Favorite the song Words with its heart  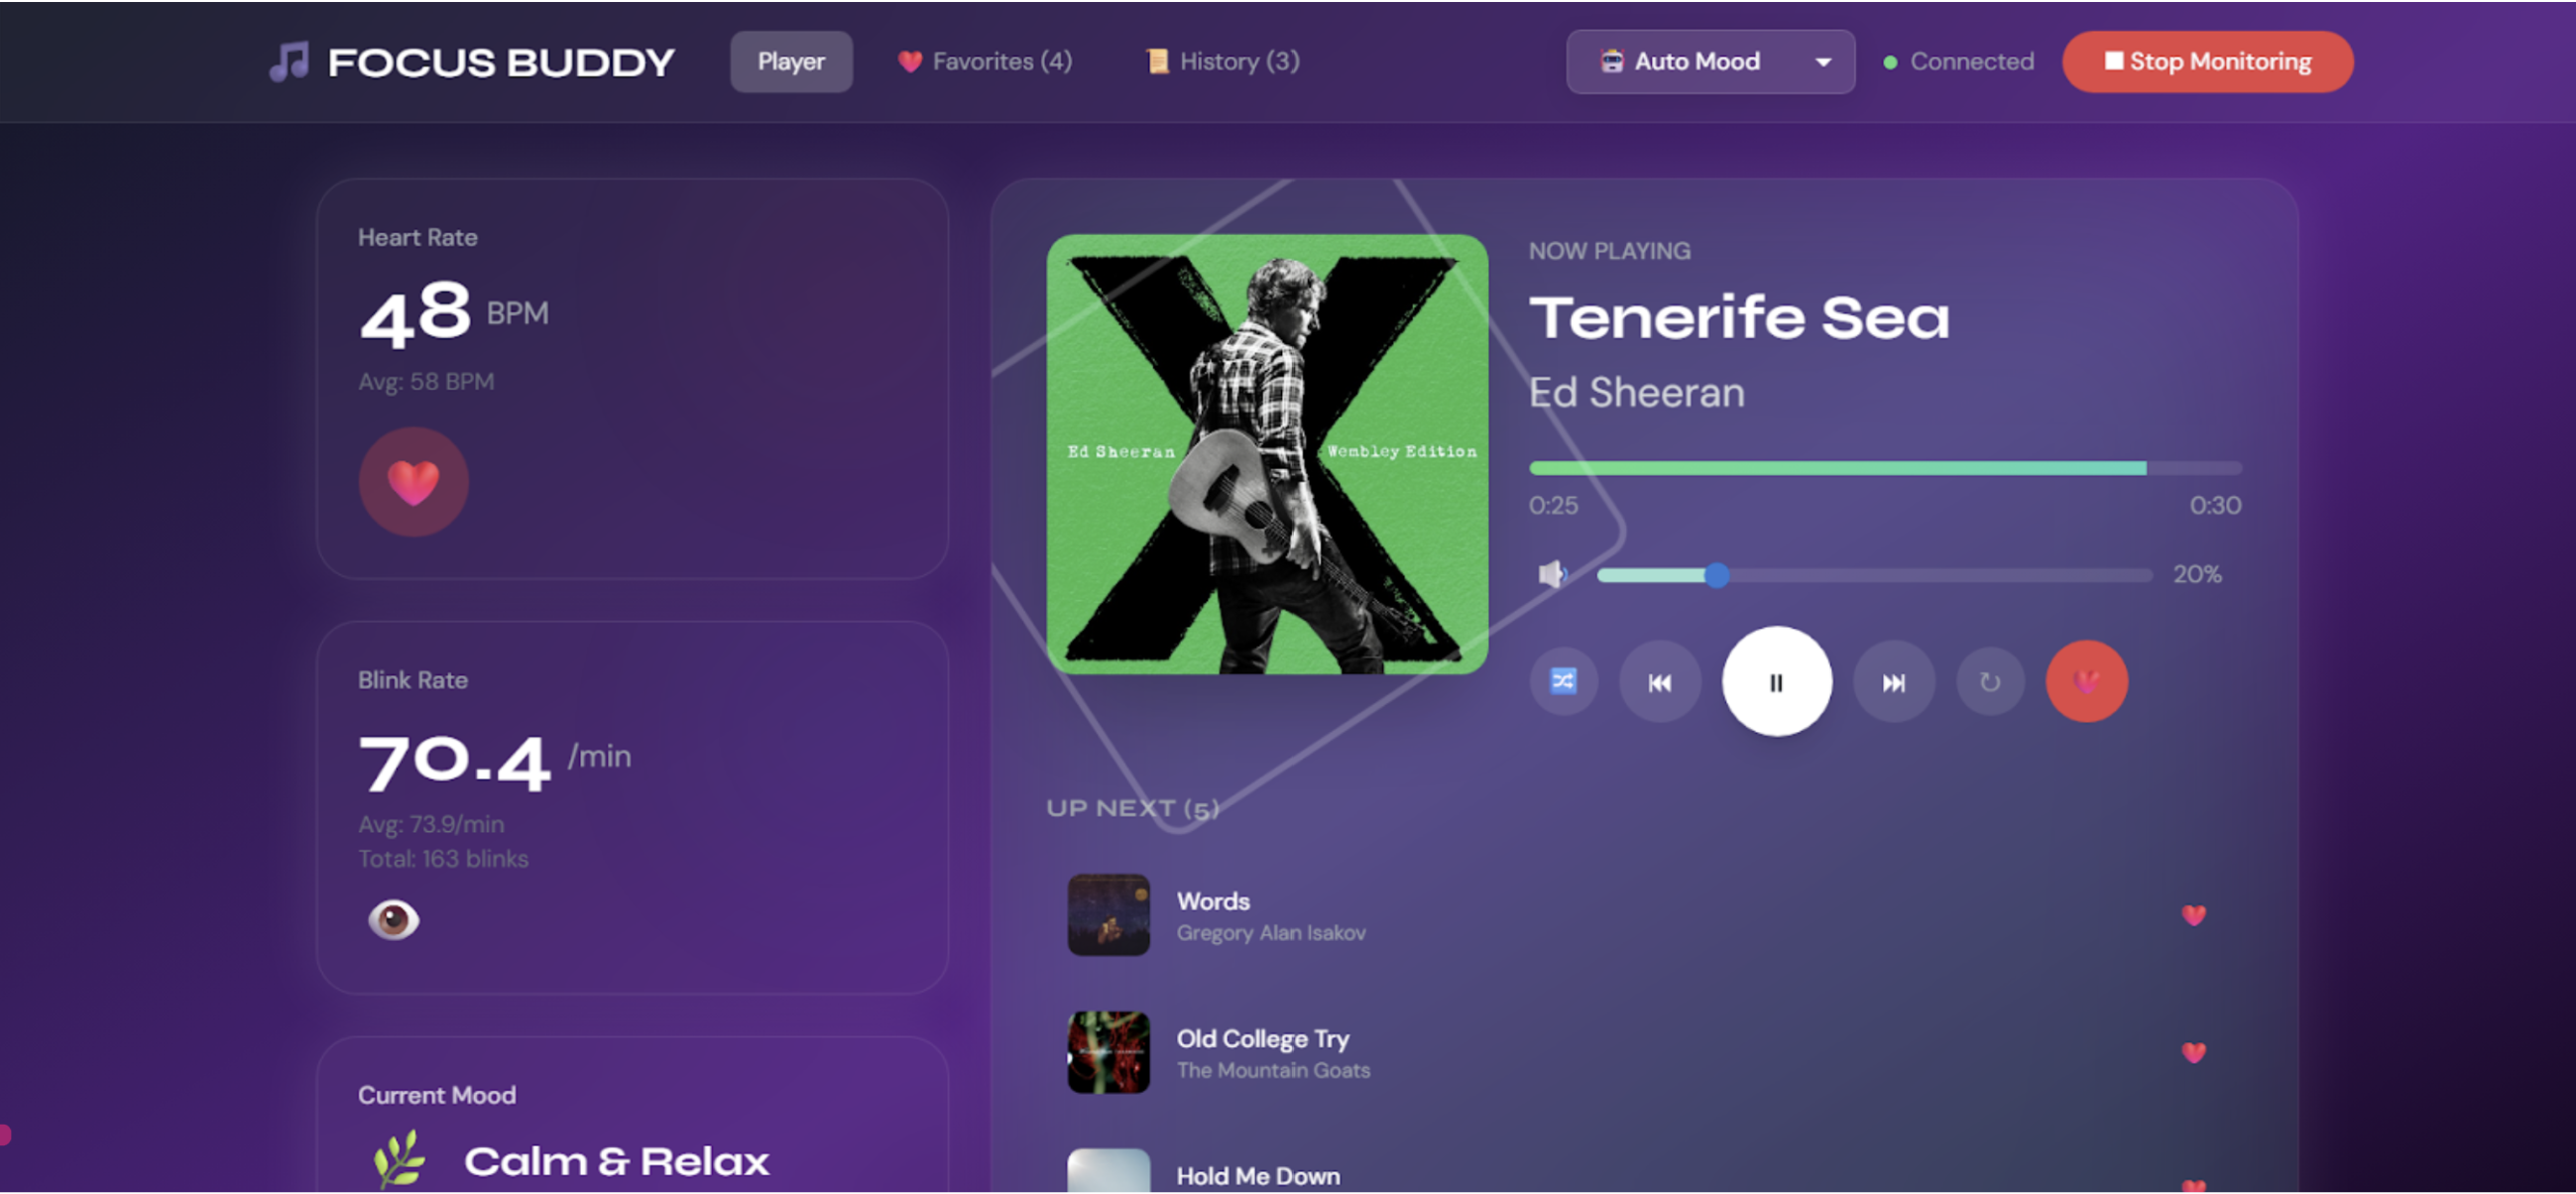click(2193, 915)
